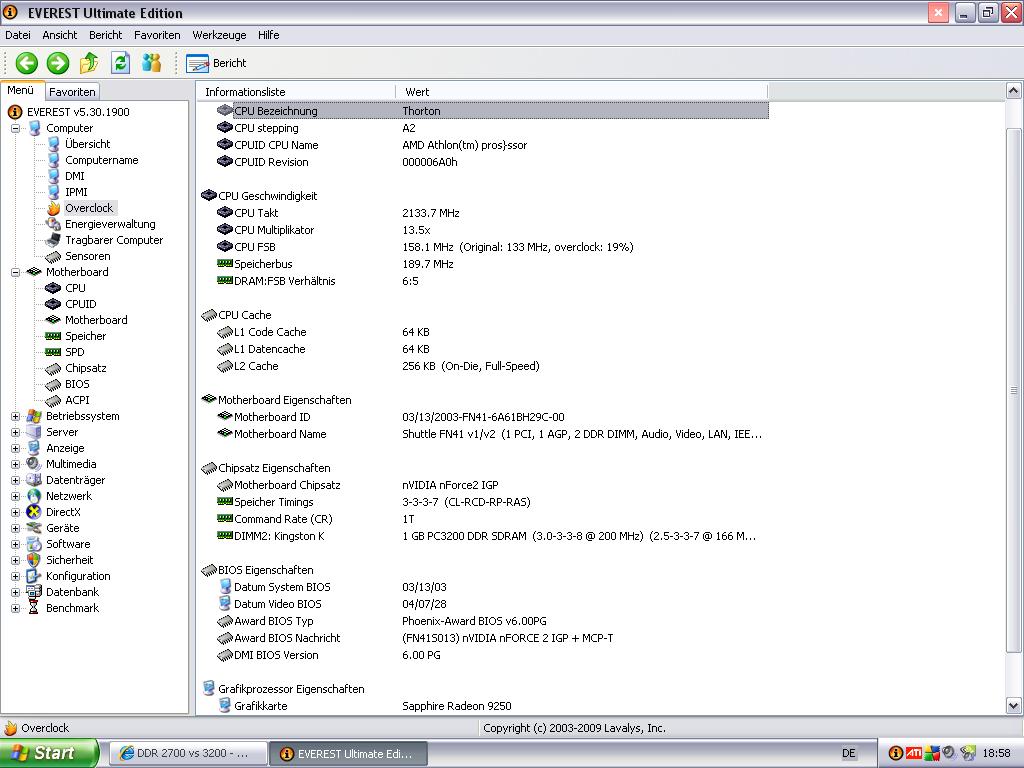Click the Tragbarer Computer laptop icon
Screen dimensions: 1024x768
[x=54, y=240]
